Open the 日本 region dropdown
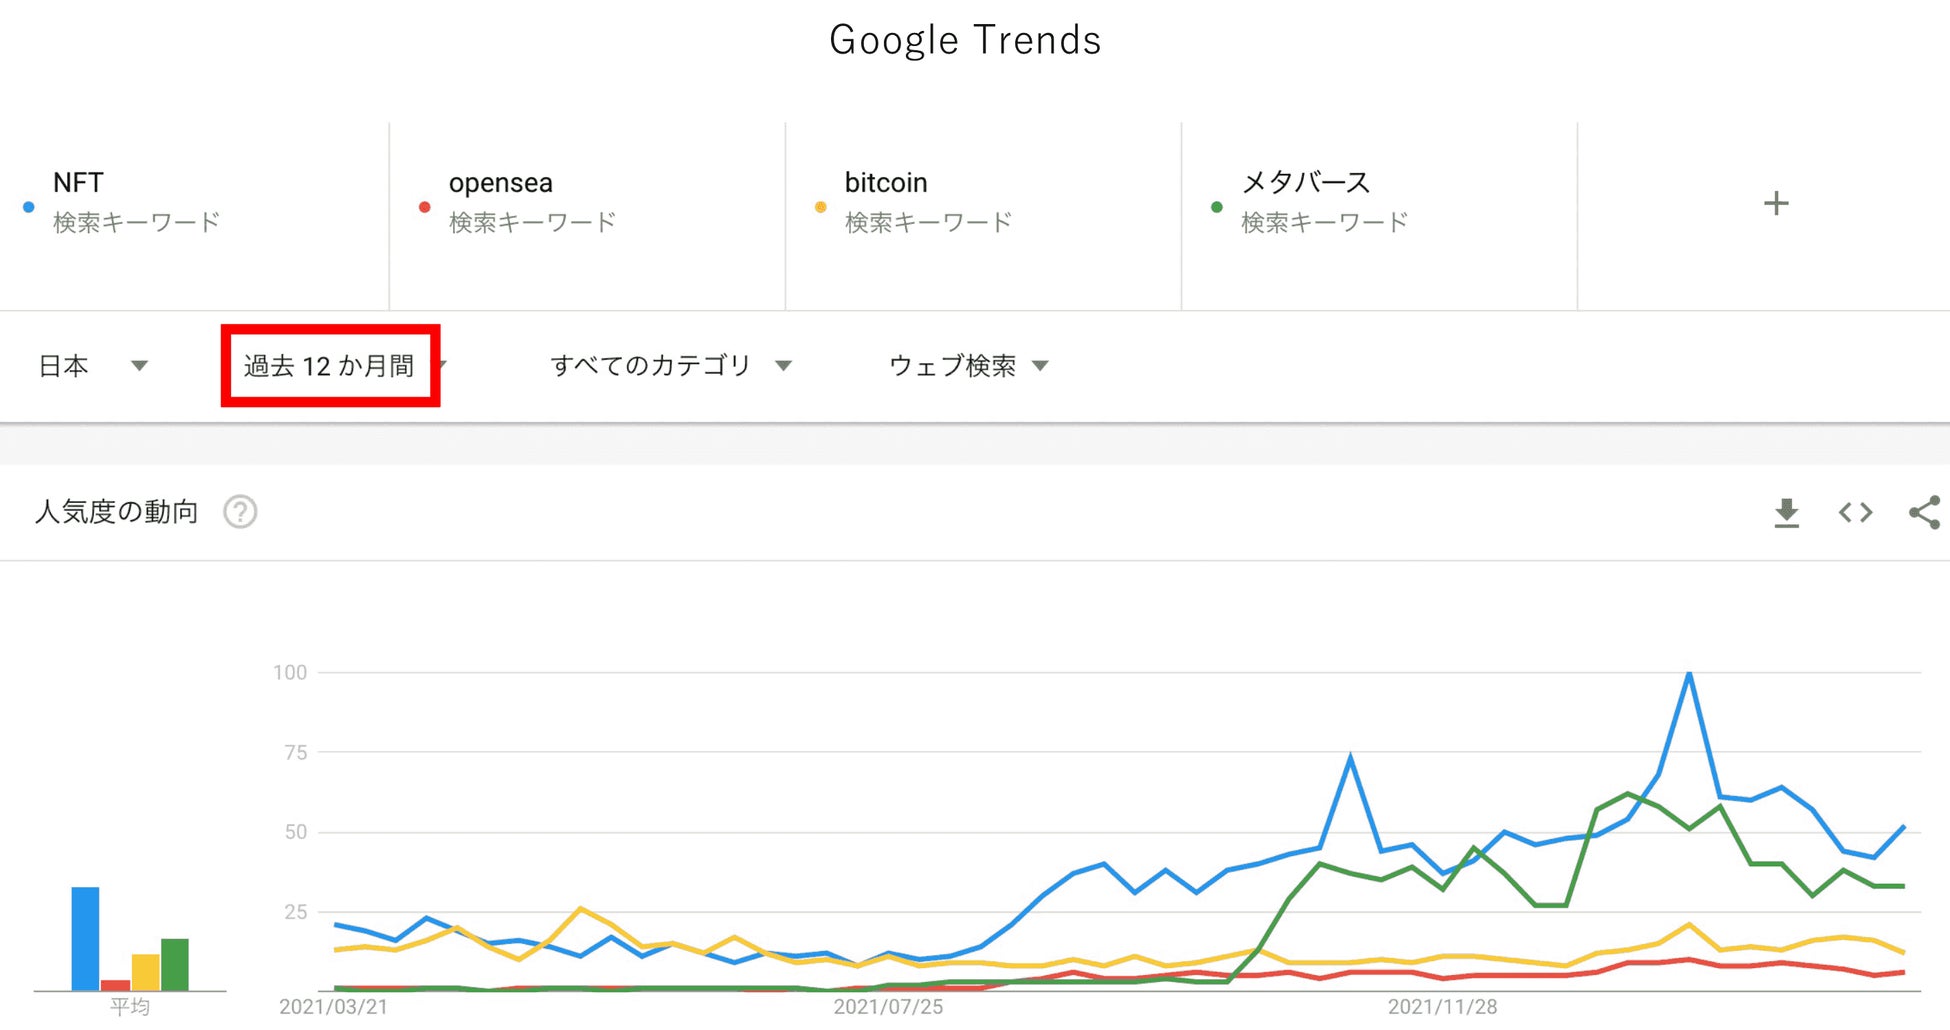The image size is (1950, 1030). pyautogui.click(x=92, y=366)
